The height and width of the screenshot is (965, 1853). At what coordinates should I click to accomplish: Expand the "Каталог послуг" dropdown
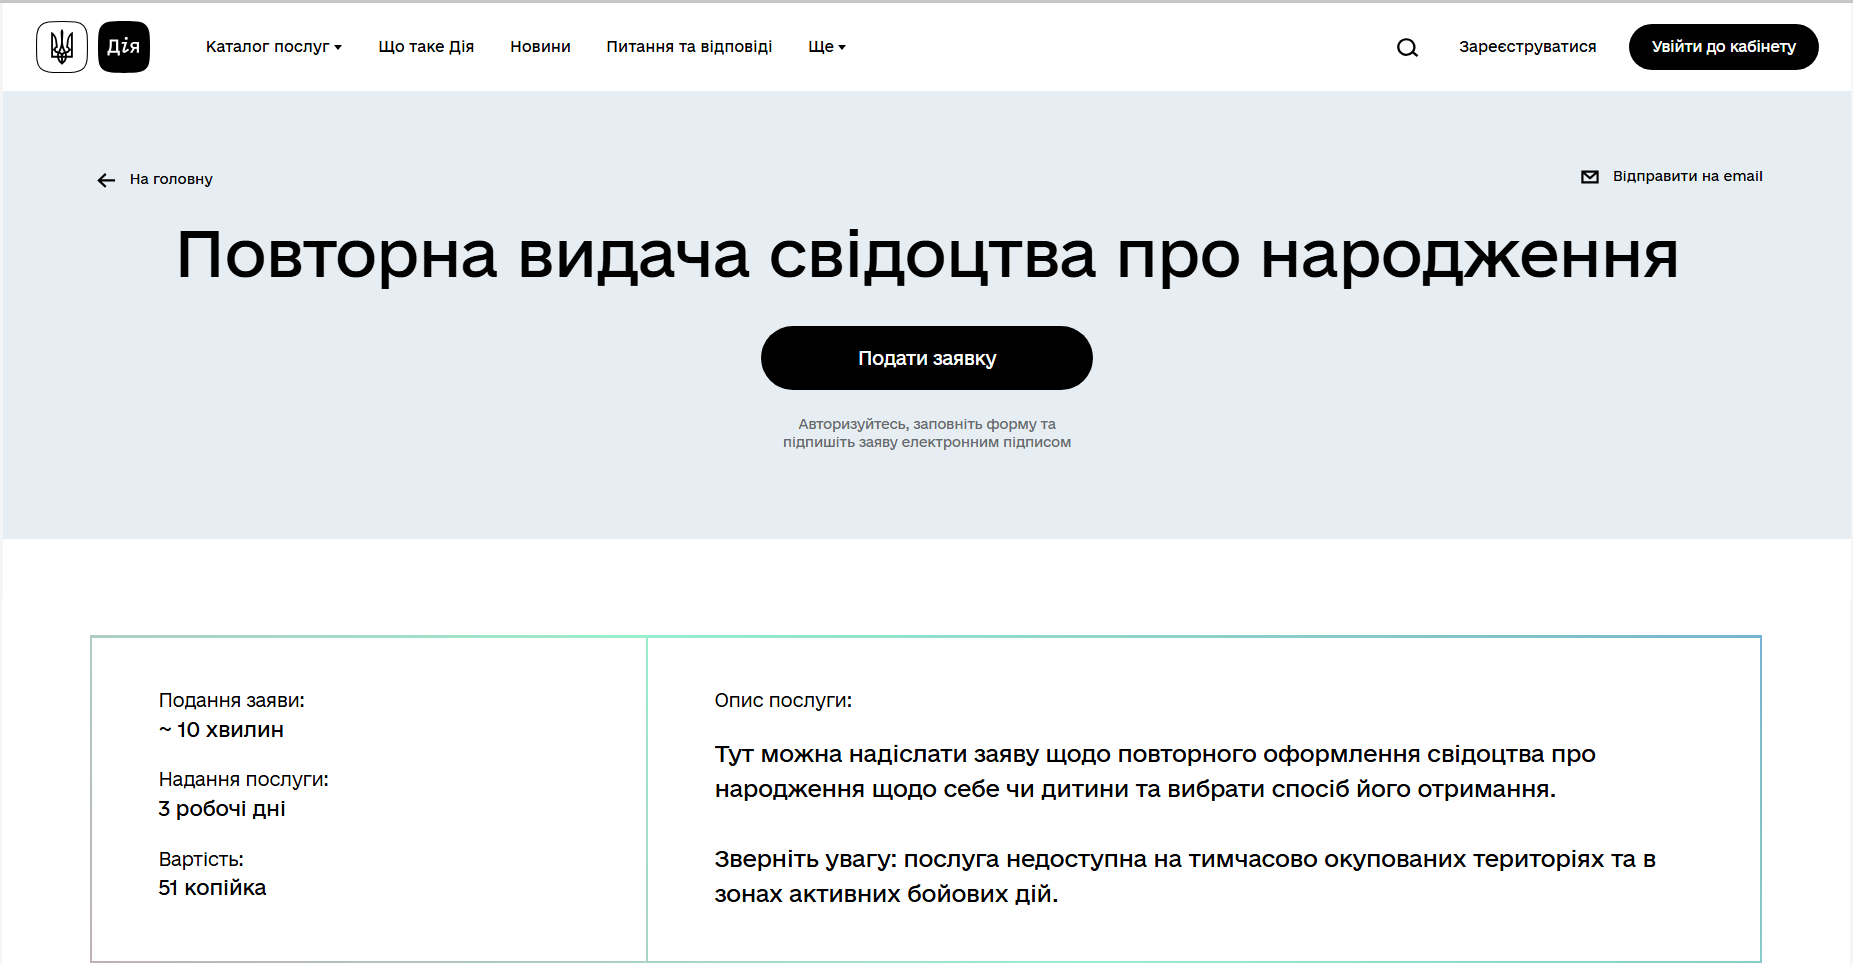click(x=272, y=46)
